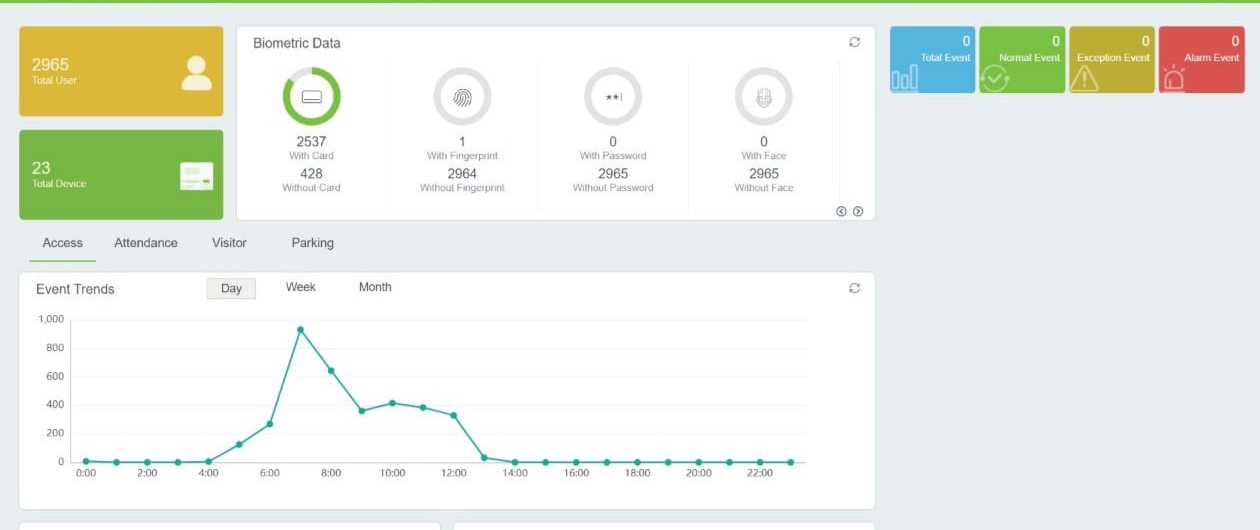Open the Total Device card
Viewport: 1260px width, 530px height.
point(121,174)
